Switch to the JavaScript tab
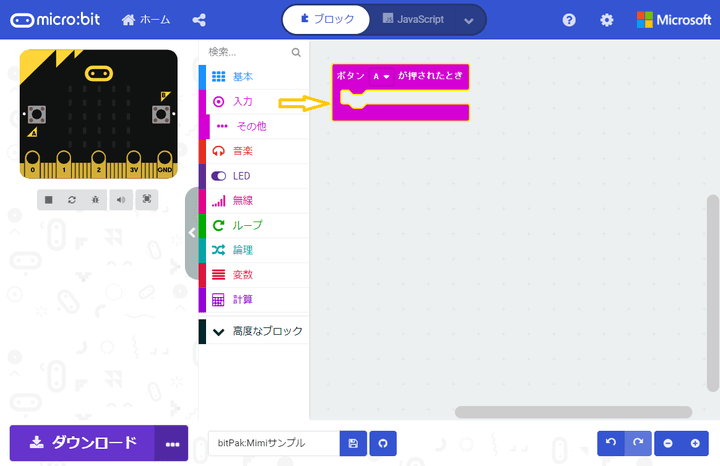 (413, 19)
